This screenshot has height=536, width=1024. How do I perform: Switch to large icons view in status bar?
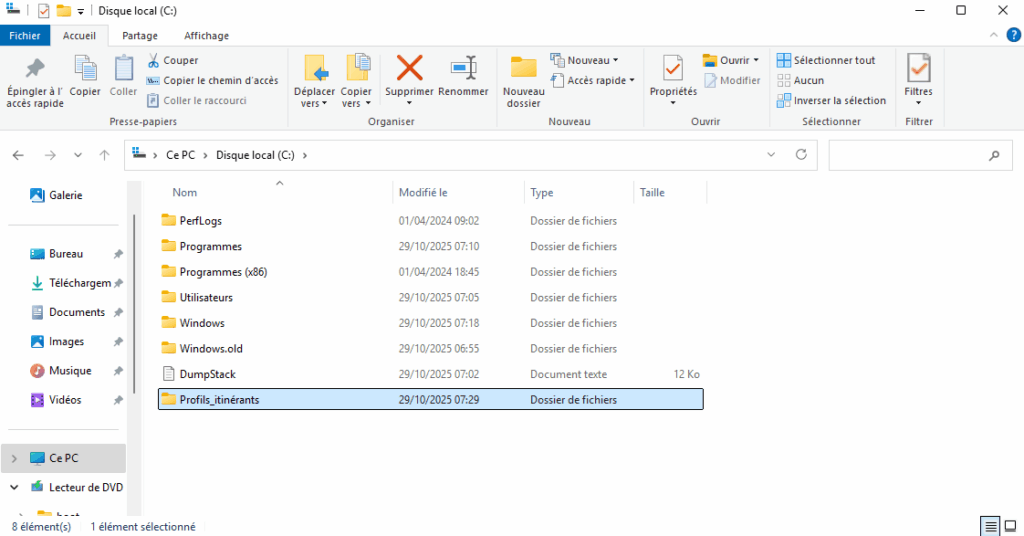1010,526
